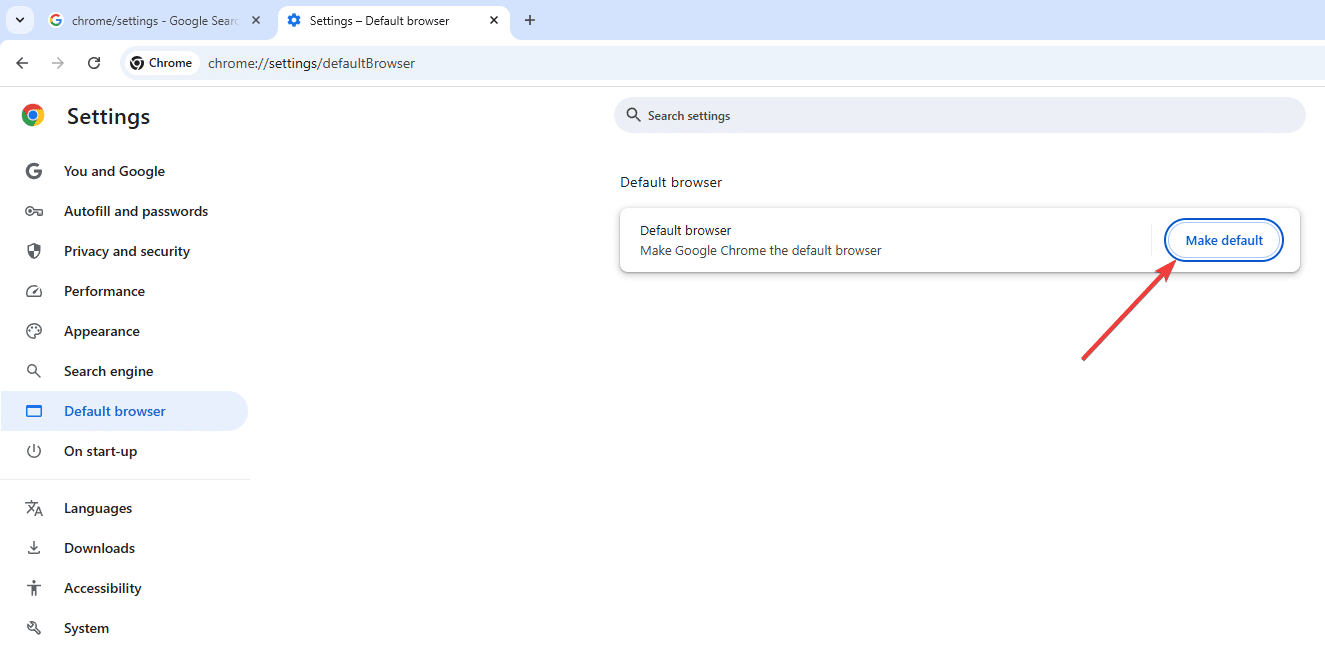Go back to previous page
Screen dimensions: 1325x652
click(22, 63)
